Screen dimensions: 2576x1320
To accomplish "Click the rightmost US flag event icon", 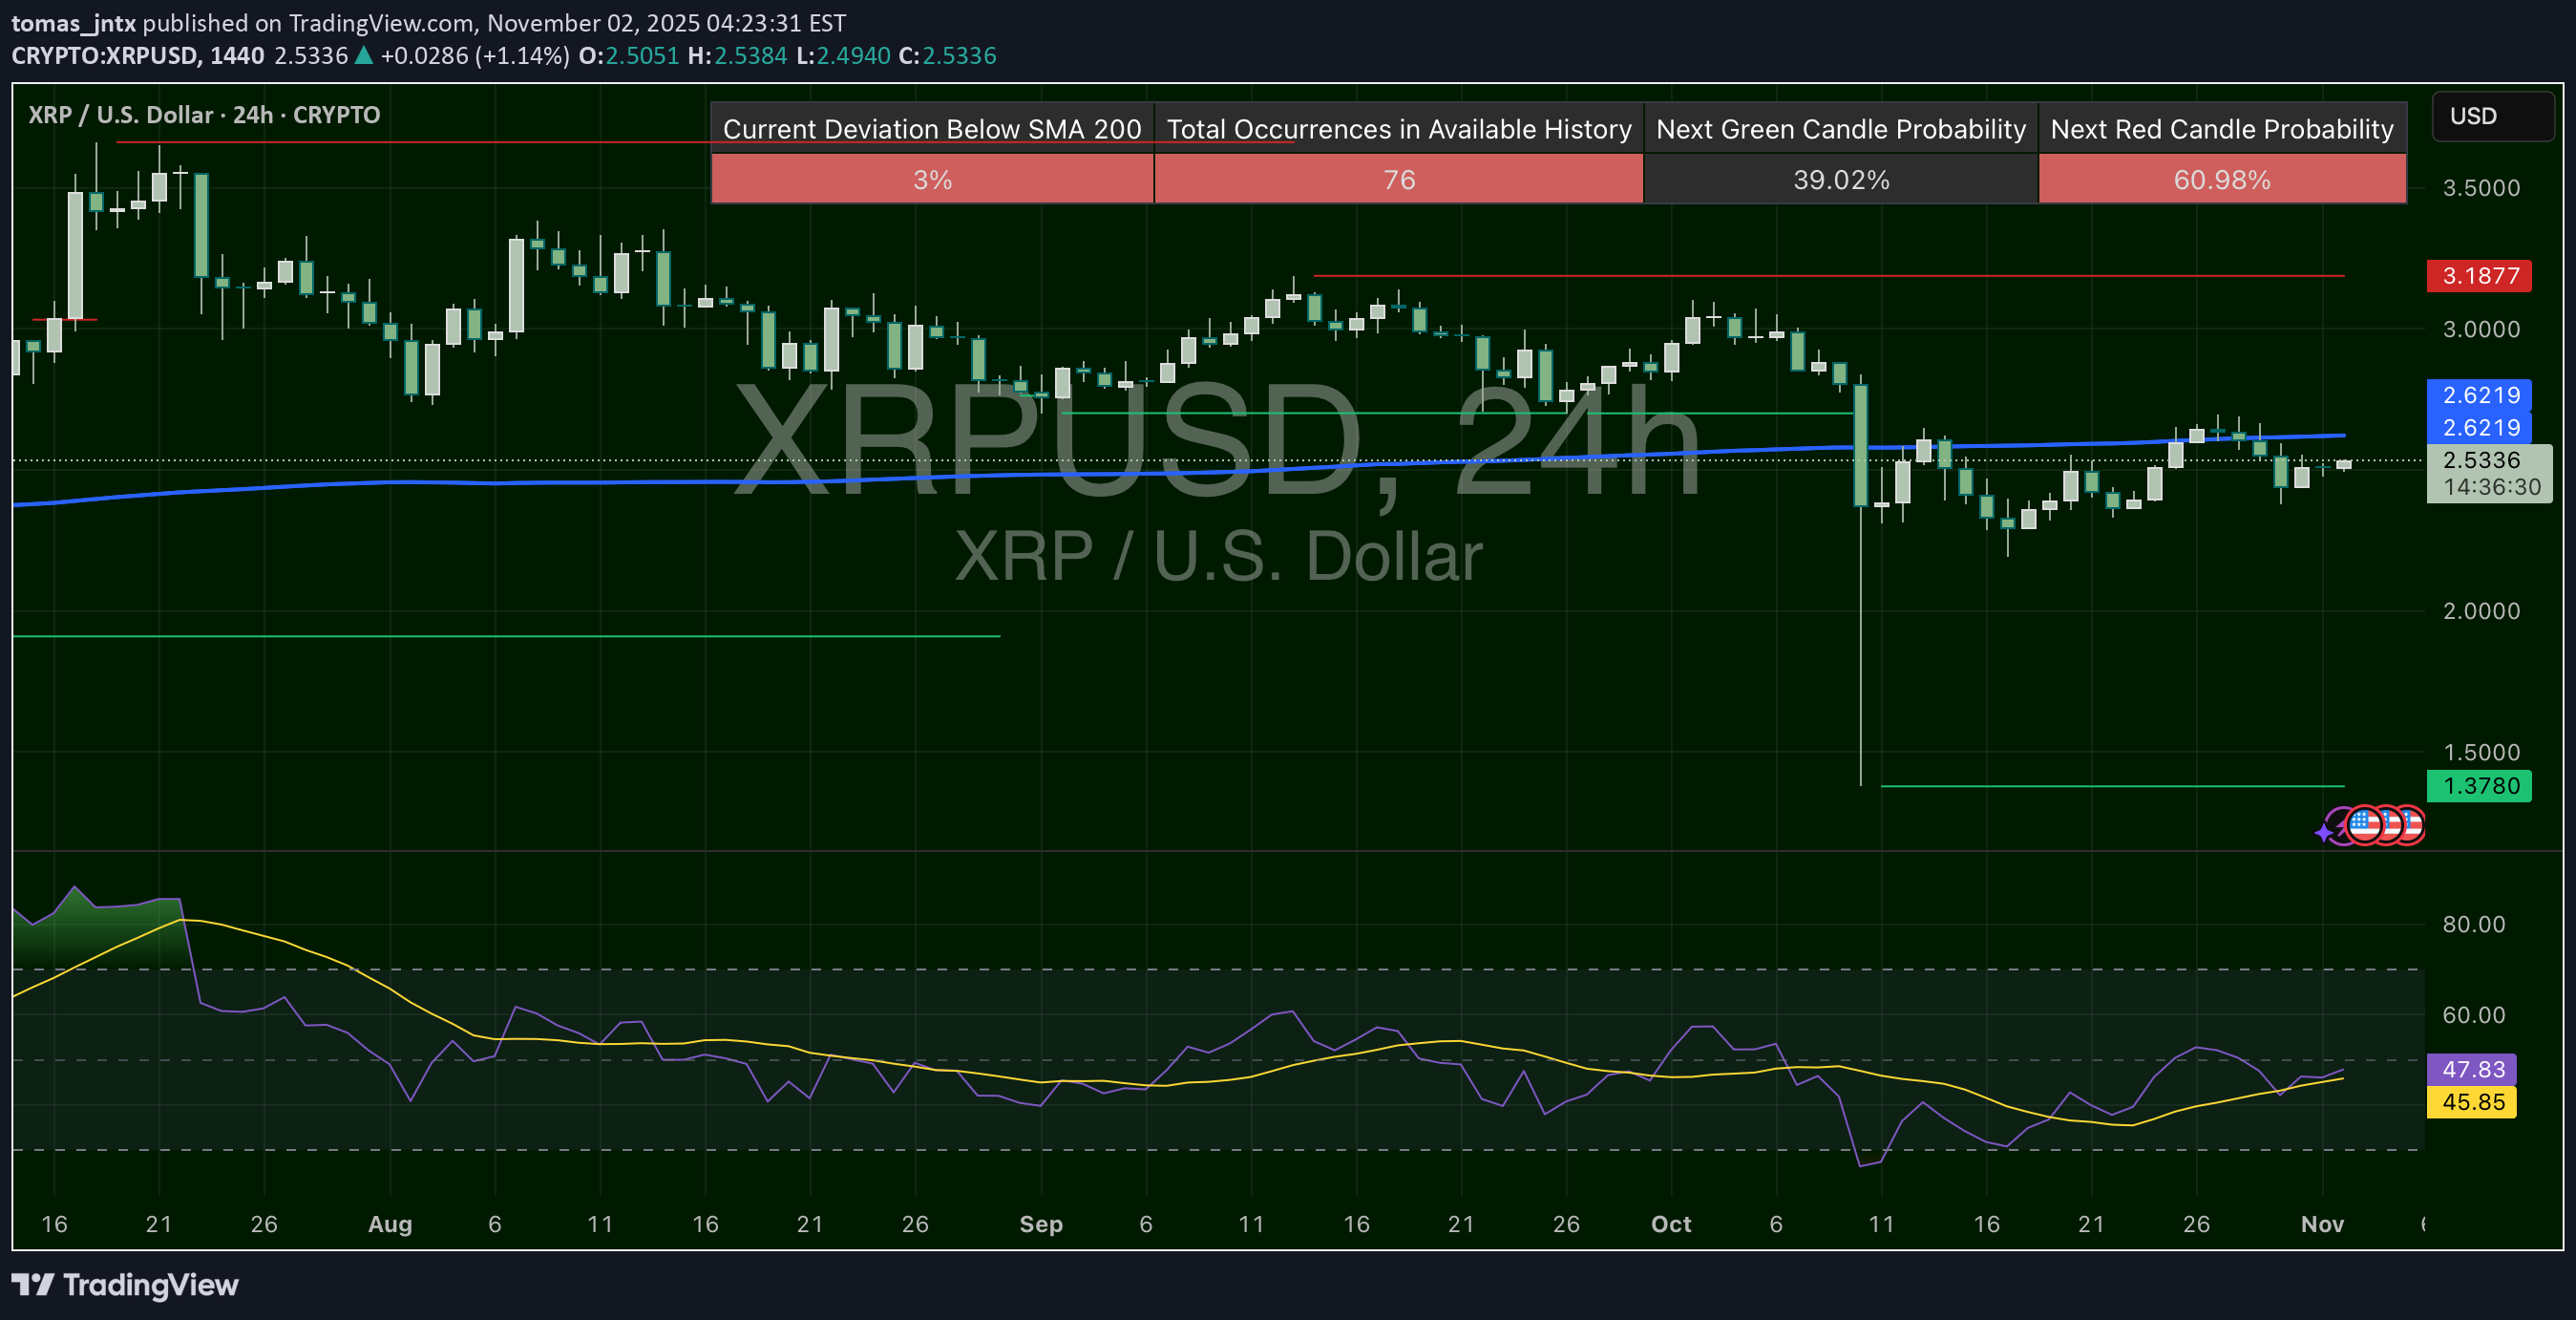I will 2413,826.
